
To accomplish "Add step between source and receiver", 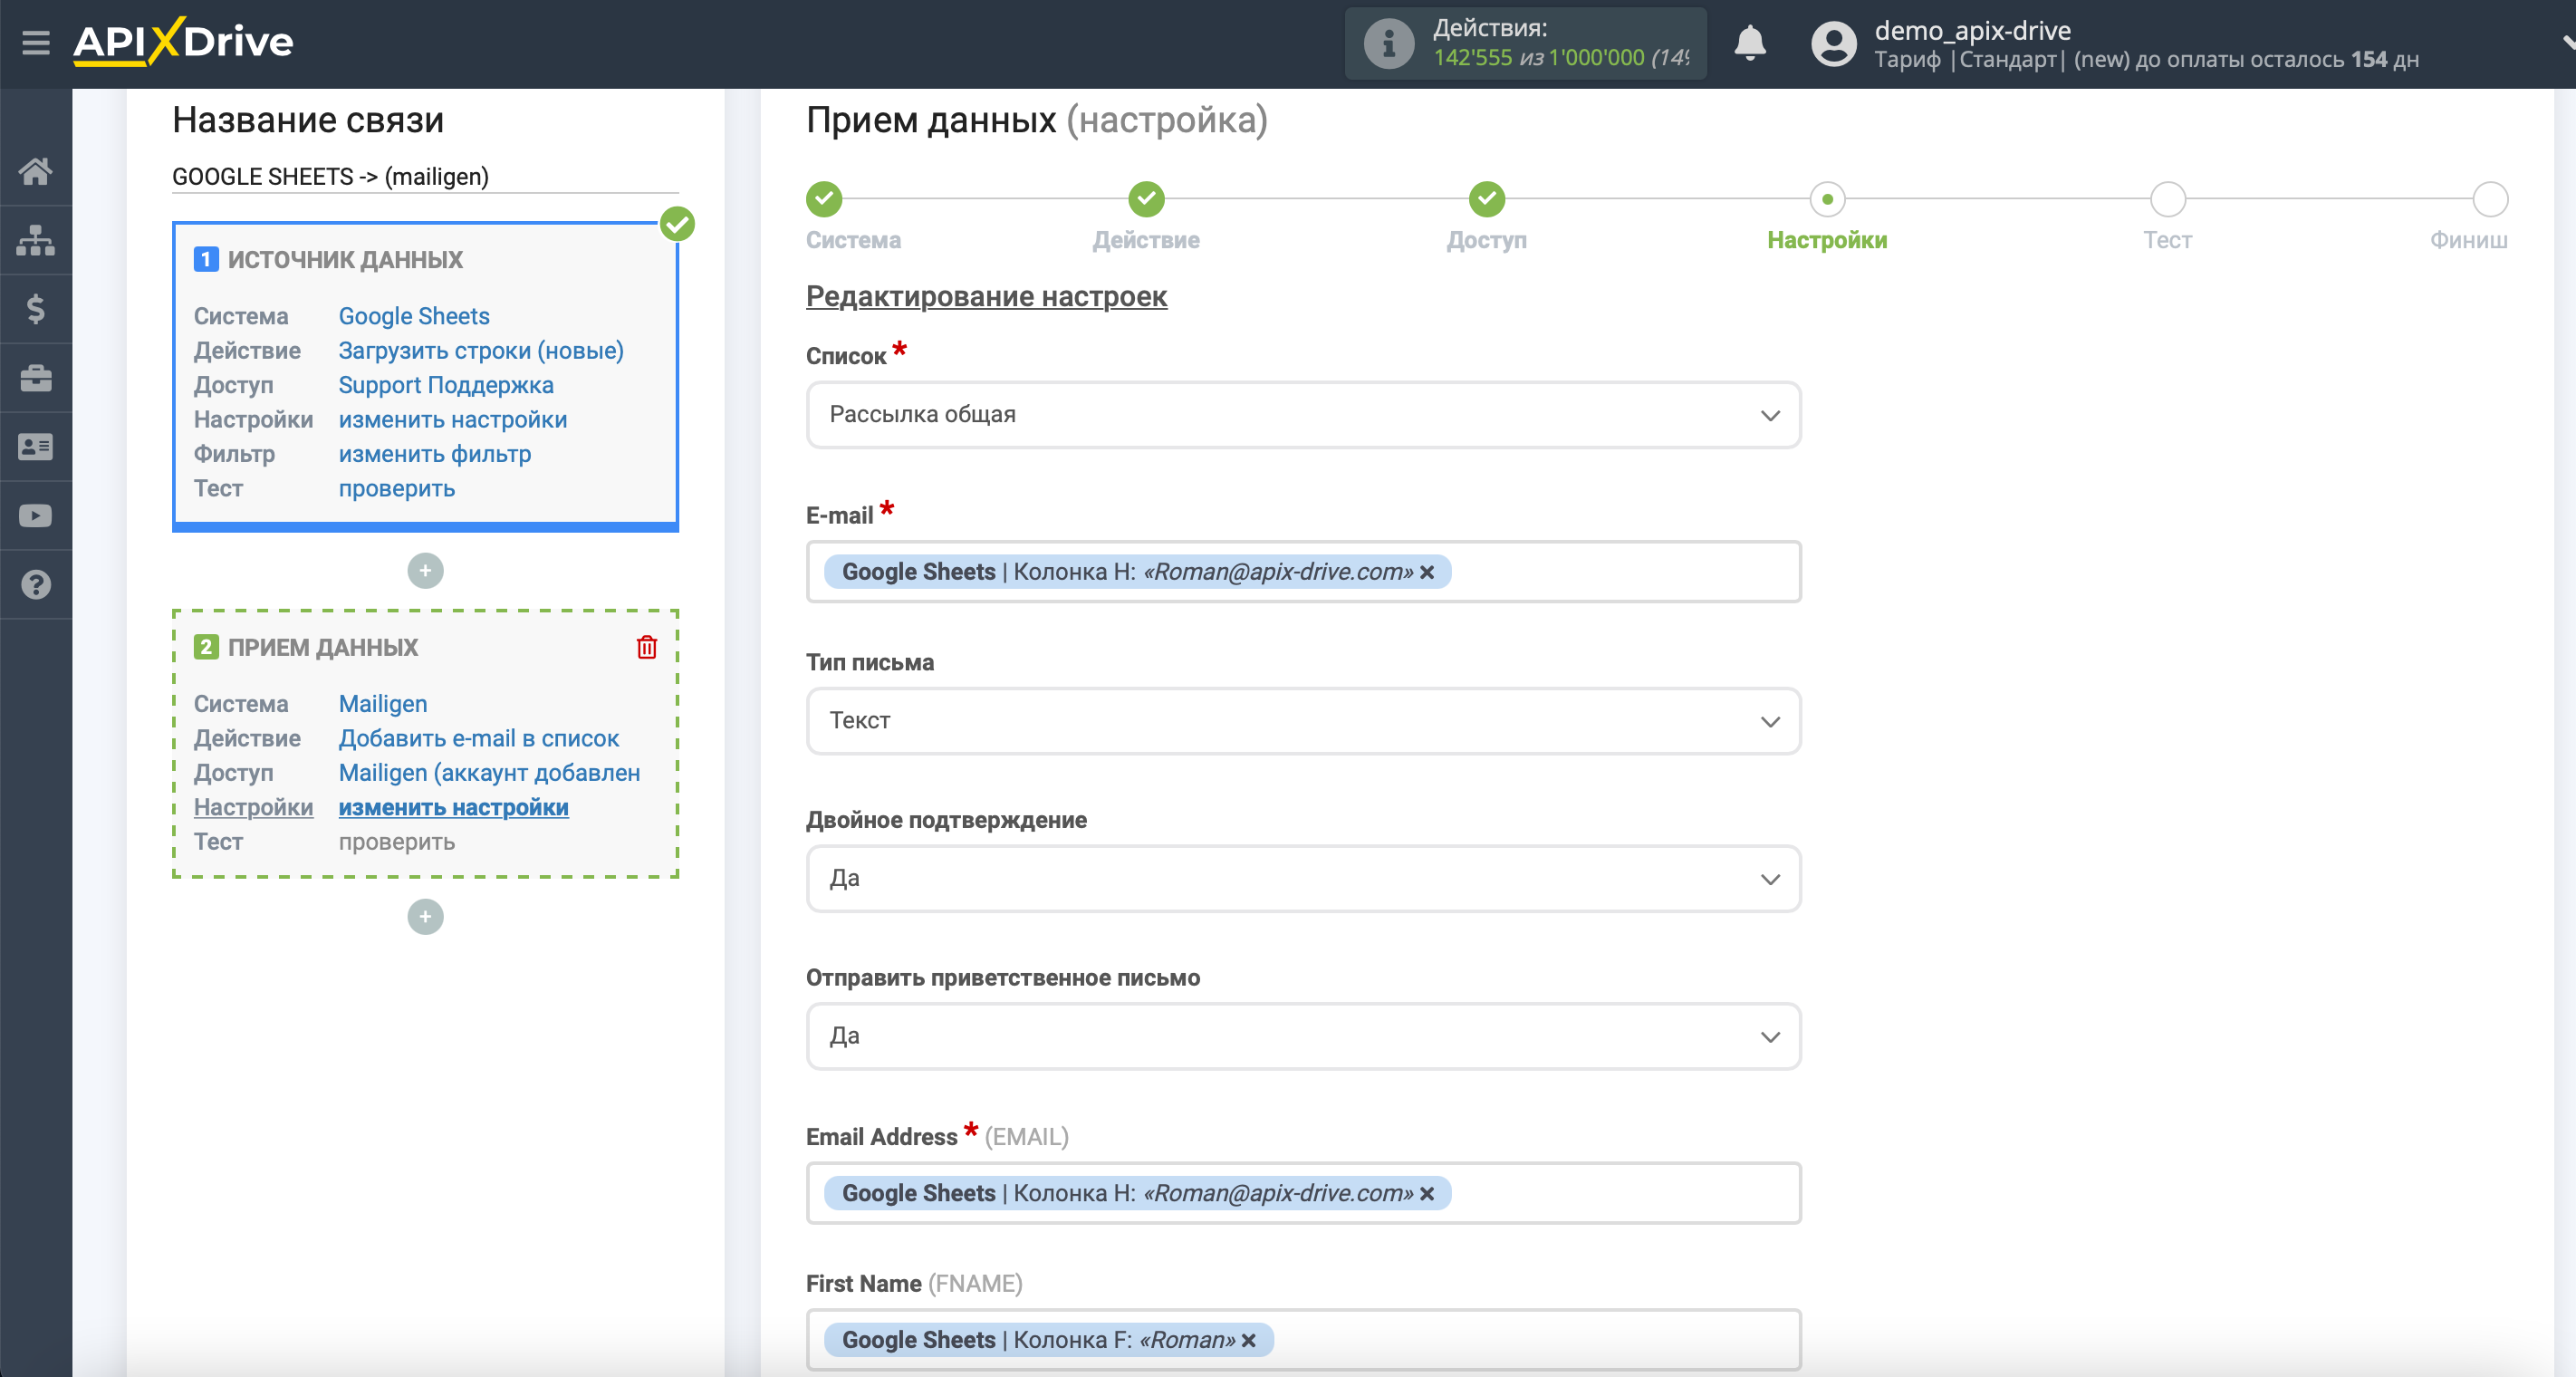I will pyautogui.click(x=425, y=571).
